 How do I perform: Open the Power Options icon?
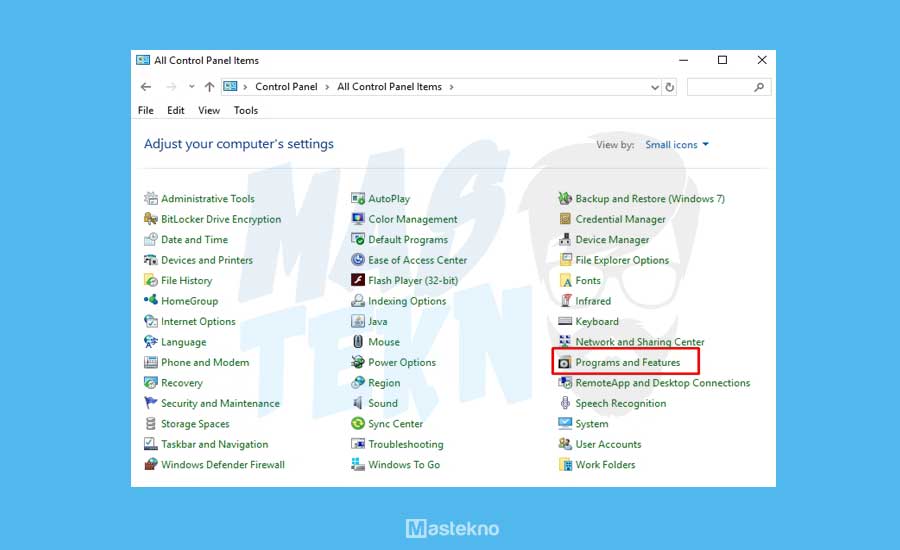pyautogui.click(x=358, y=362)
